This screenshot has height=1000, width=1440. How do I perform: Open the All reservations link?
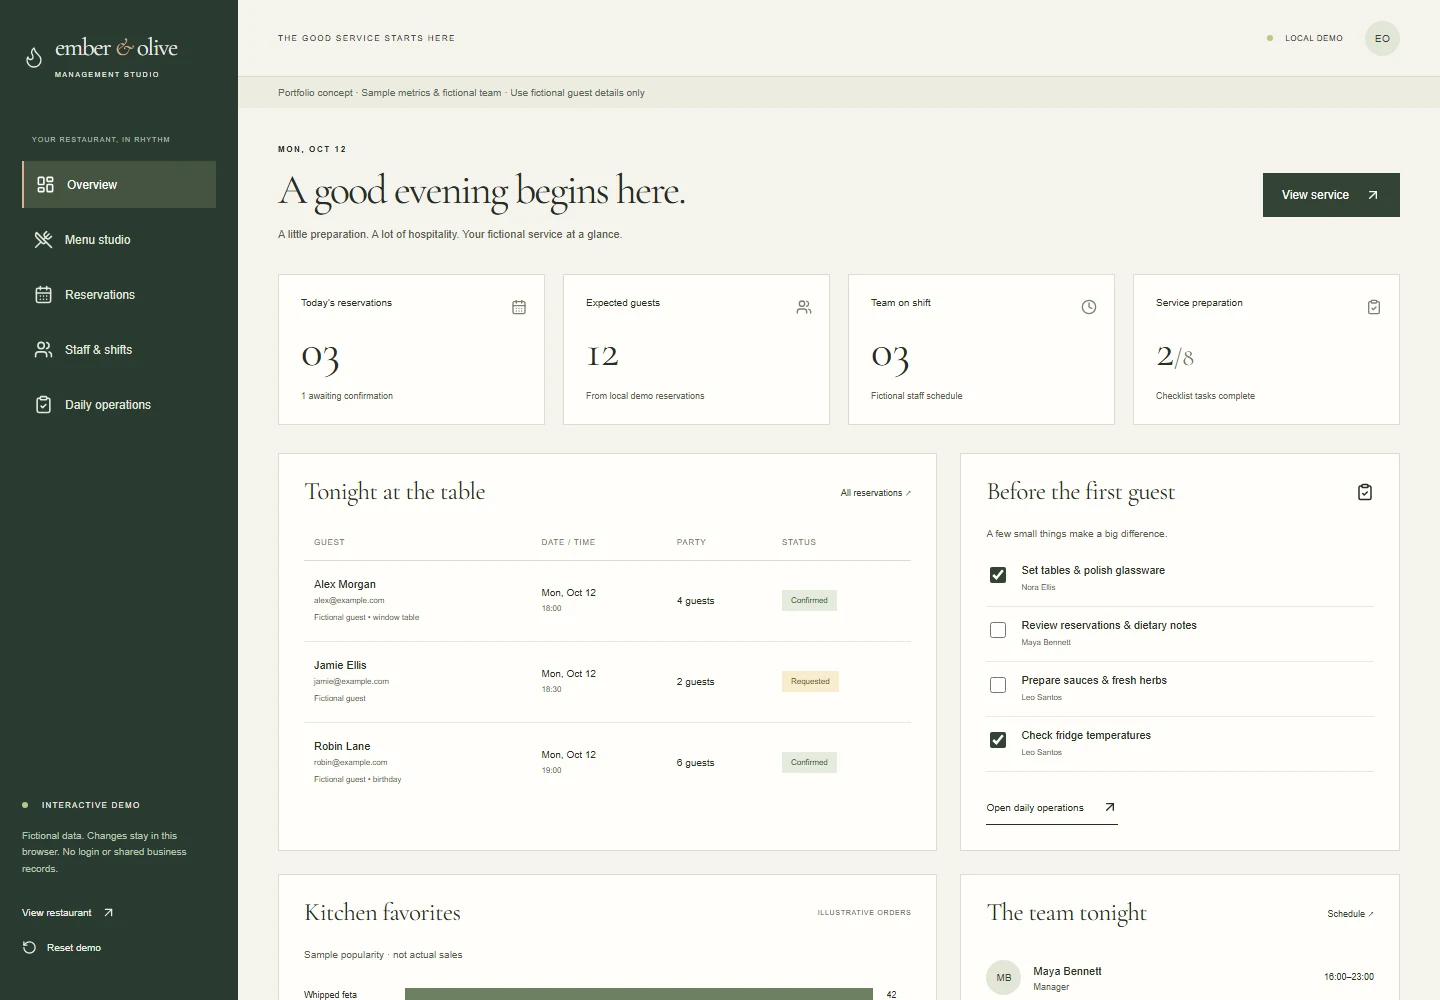[876, 493]
